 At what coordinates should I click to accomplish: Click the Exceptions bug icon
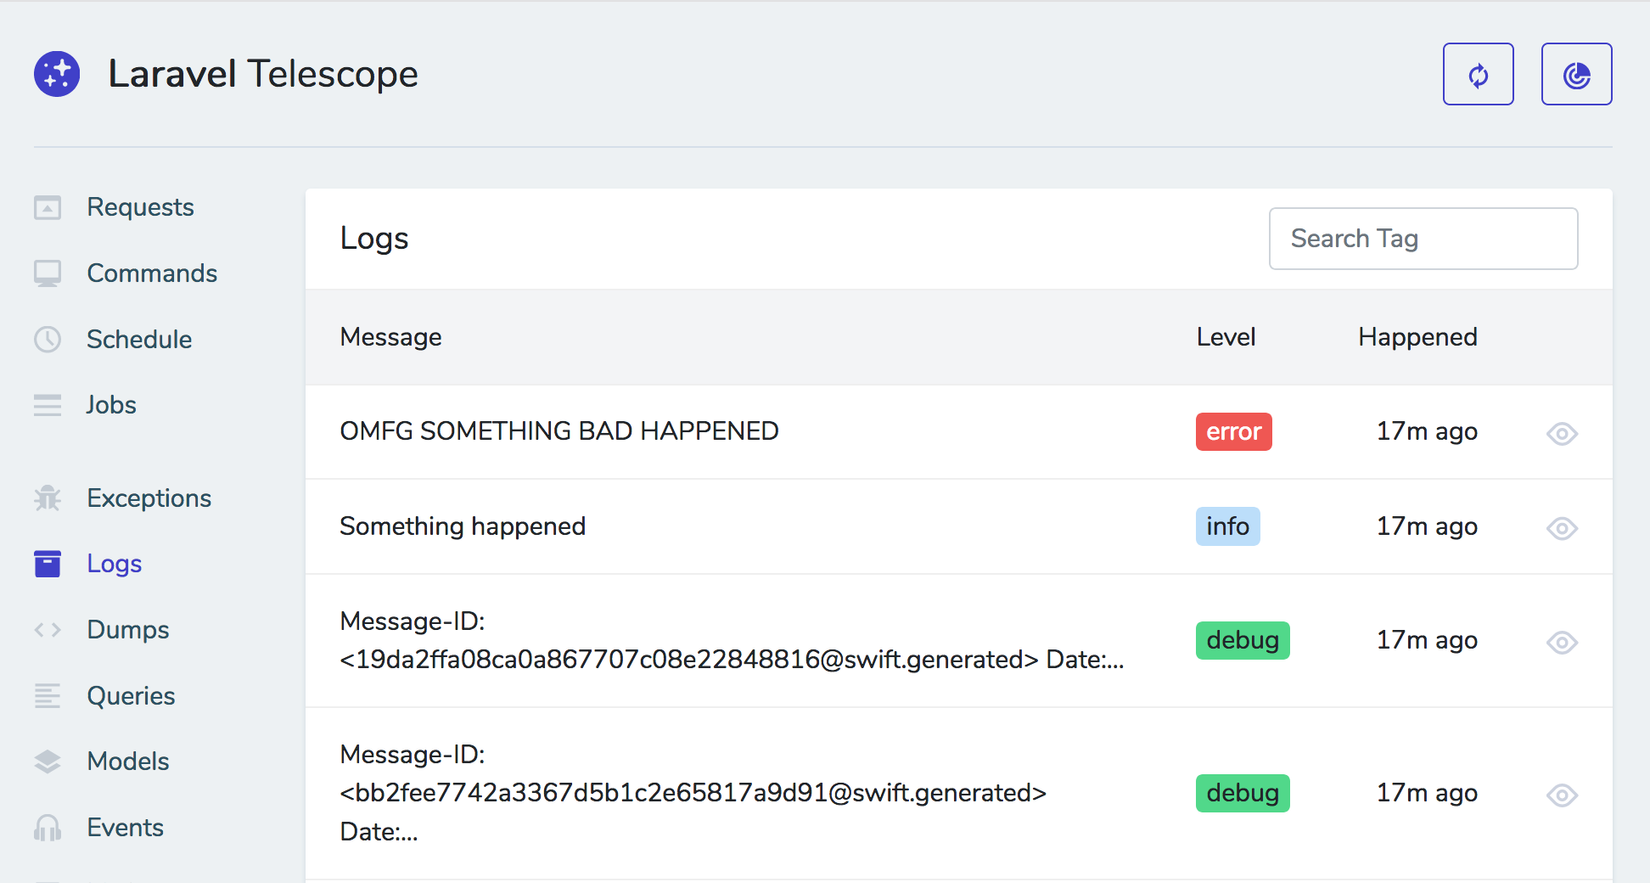(47, 498)
